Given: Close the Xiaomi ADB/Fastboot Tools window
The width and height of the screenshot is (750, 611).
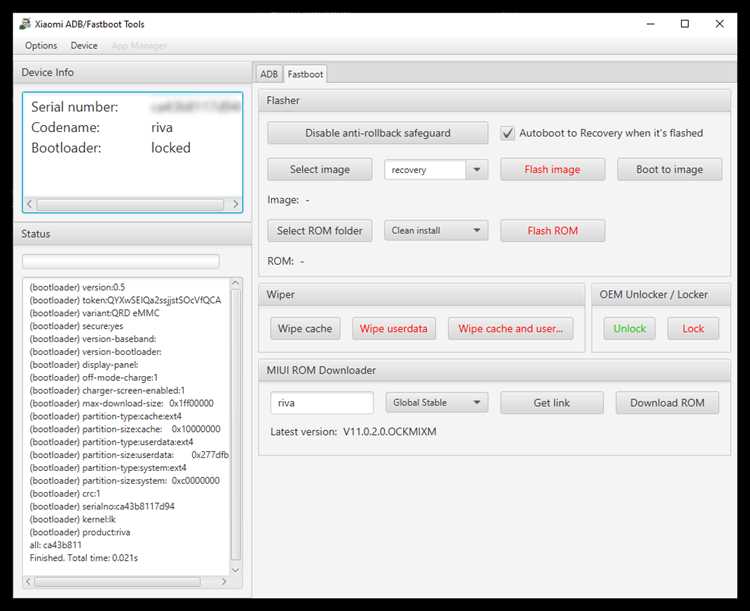Looking at the screenshot, I should tap(719, 24).
